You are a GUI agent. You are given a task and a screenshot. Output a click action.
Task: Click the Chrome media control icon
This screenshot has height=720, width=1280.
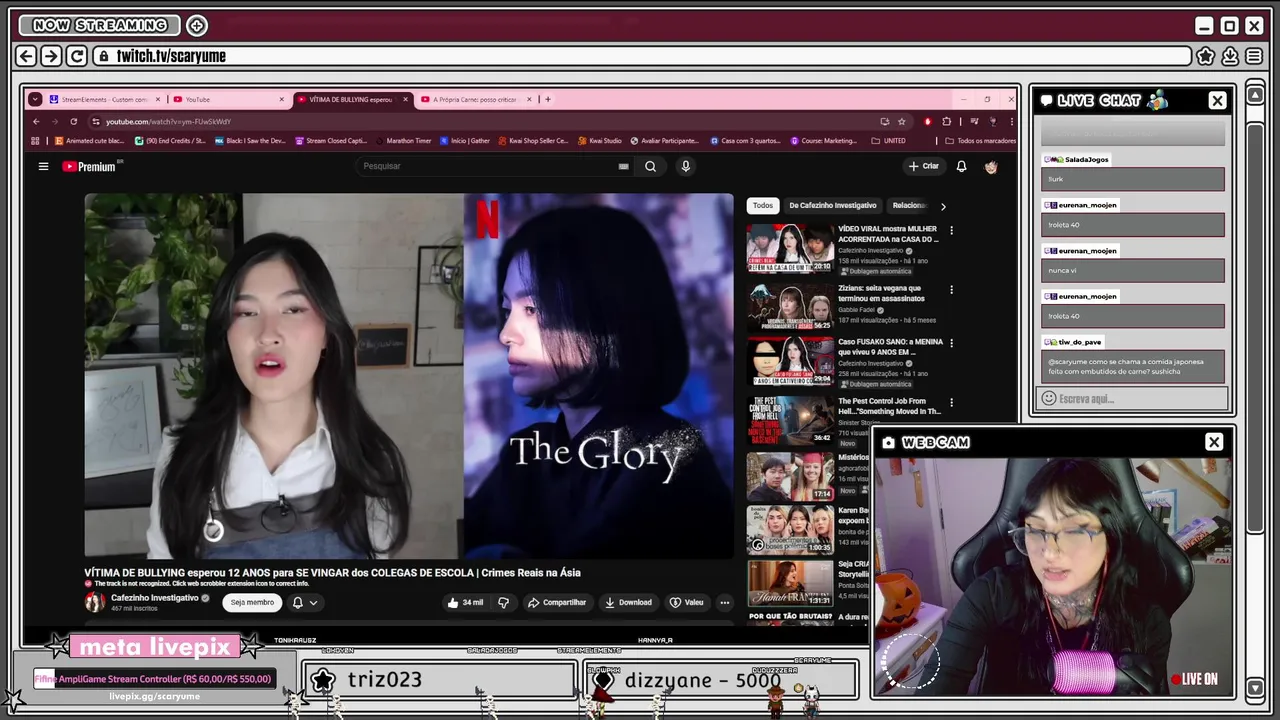pyautogui.click(x=974, y=121)
